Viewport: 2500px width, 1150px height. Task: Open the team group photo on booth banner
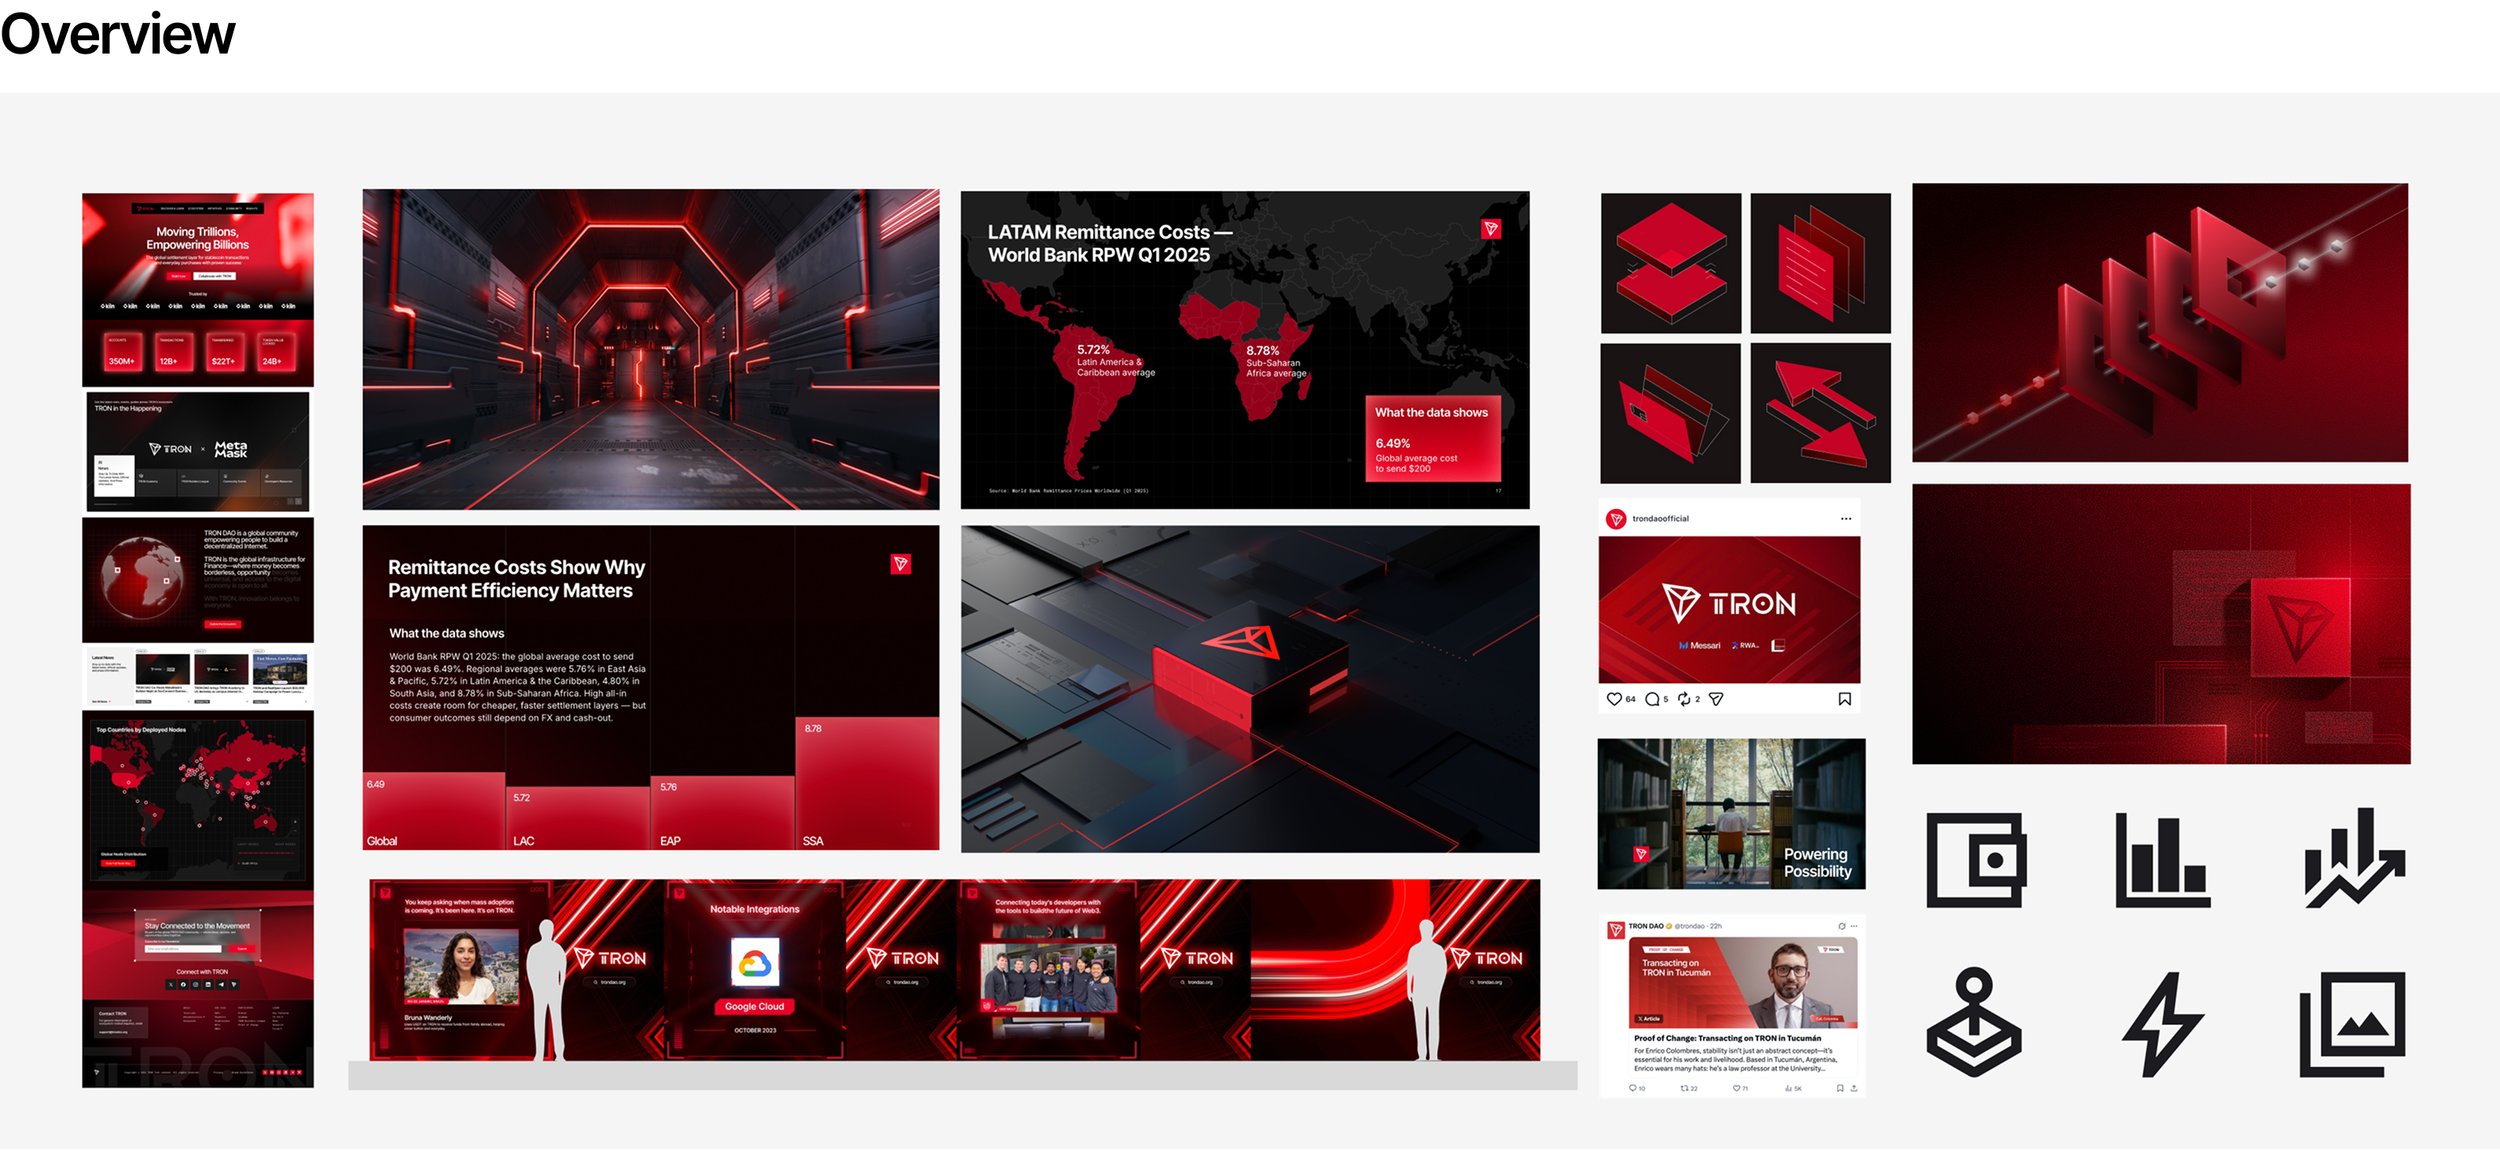(x=1049, y=977)
